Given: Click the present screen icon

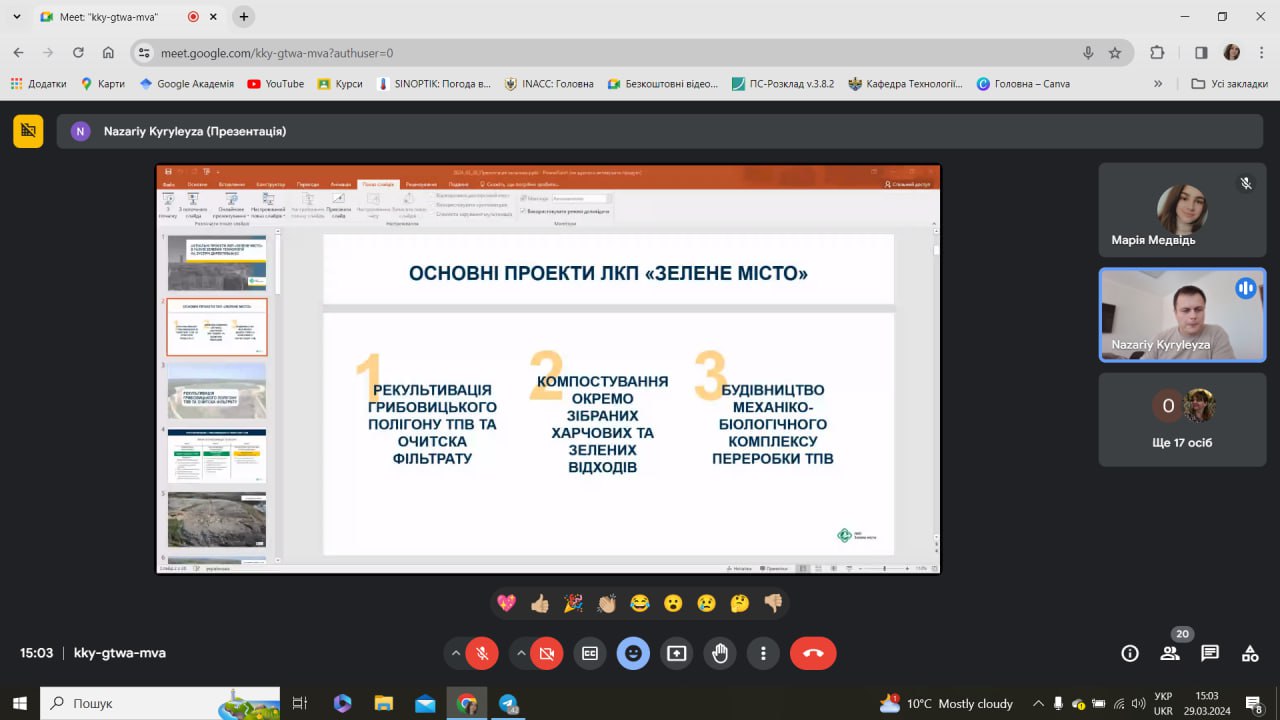Looking at the screenshot, I should click(x=677, y=653).
